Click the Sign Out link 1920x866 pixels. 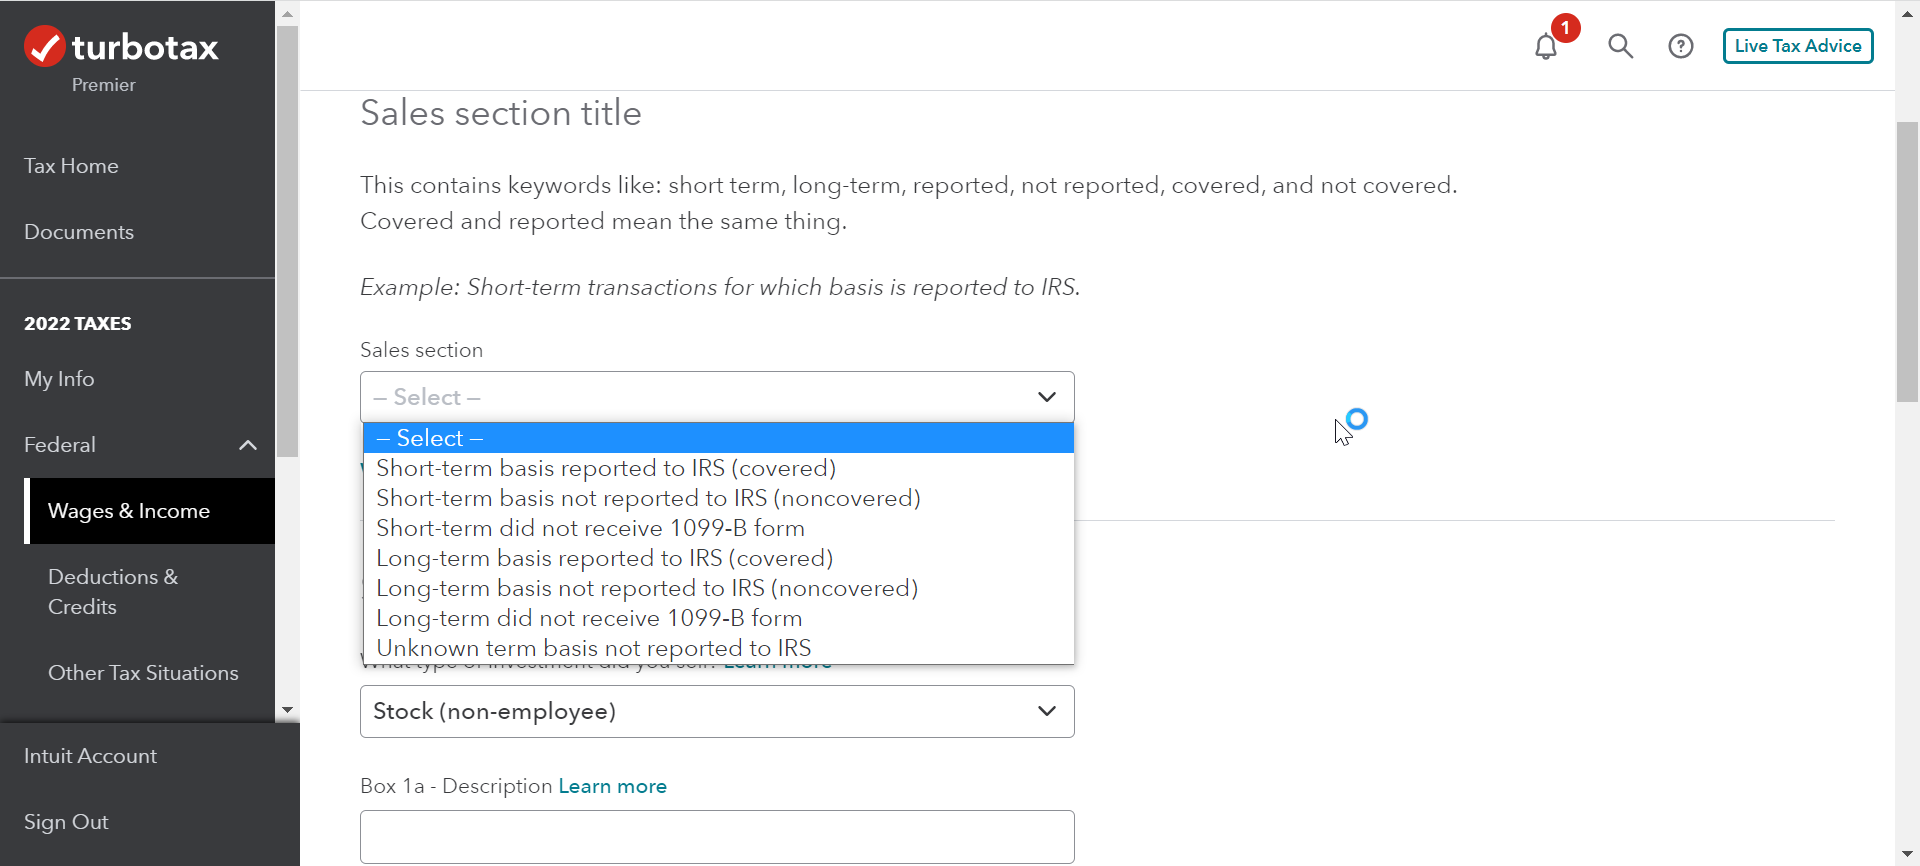pyautogui.click(x=66, y=822)
